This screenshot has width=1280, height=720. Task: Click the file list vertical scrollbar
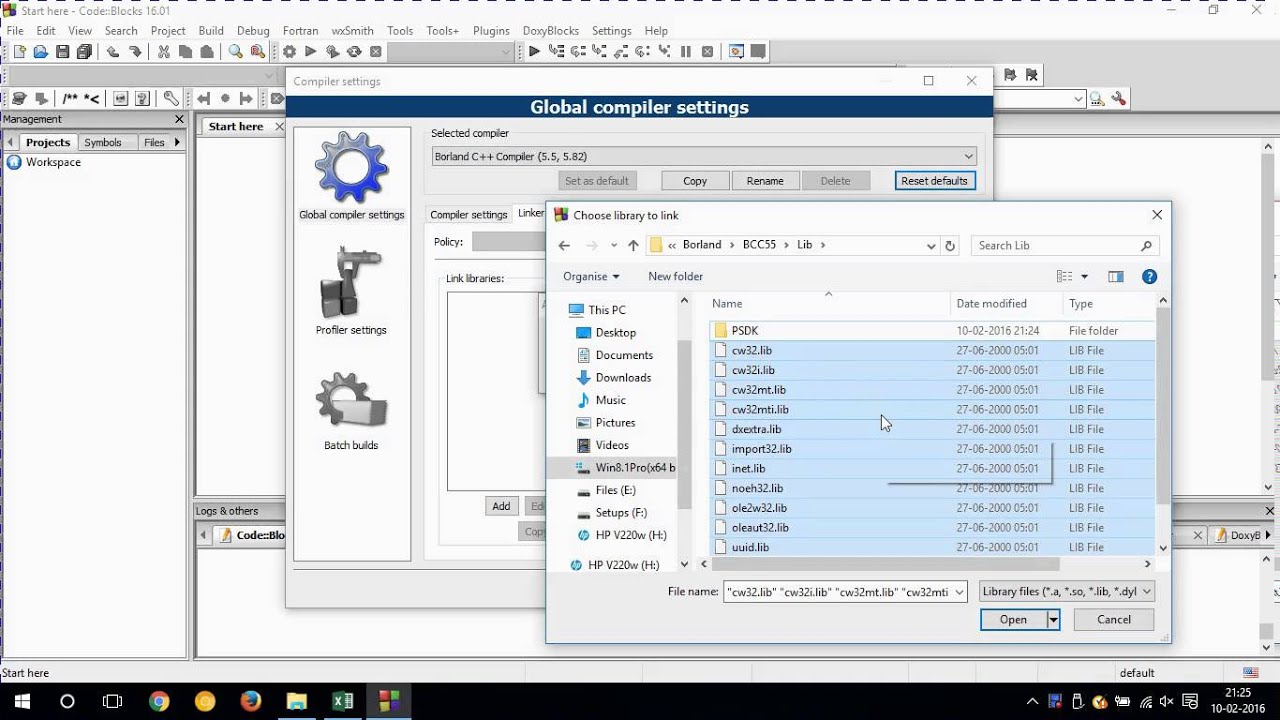(x=1163, y=405)
